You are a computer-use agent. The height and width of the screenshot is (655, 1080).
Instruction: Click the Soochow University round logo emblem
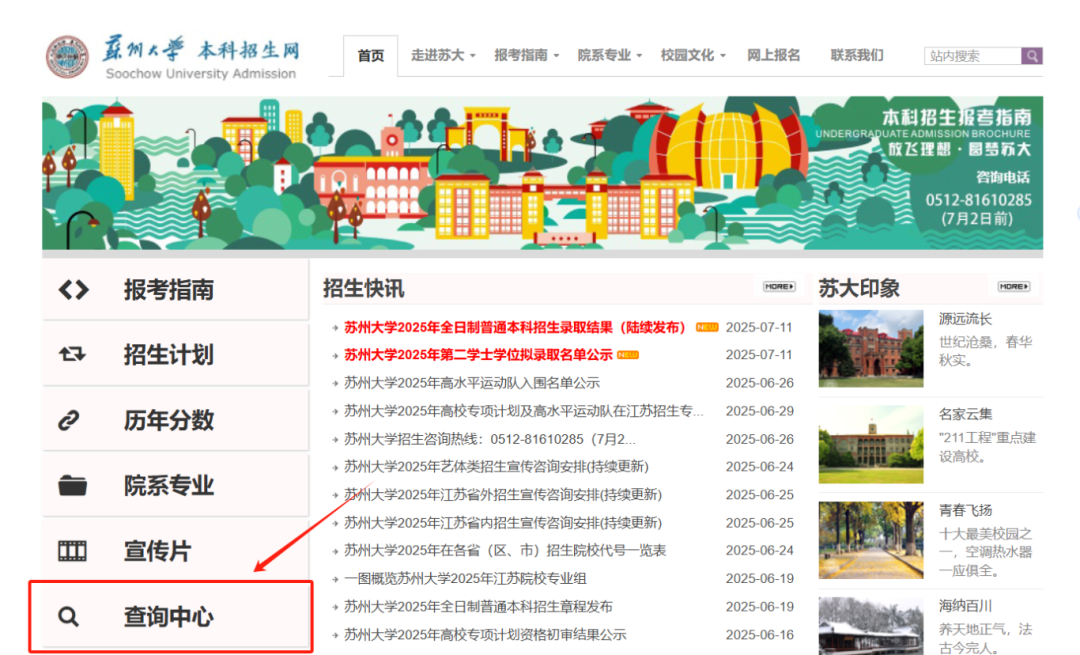point(67,57)
